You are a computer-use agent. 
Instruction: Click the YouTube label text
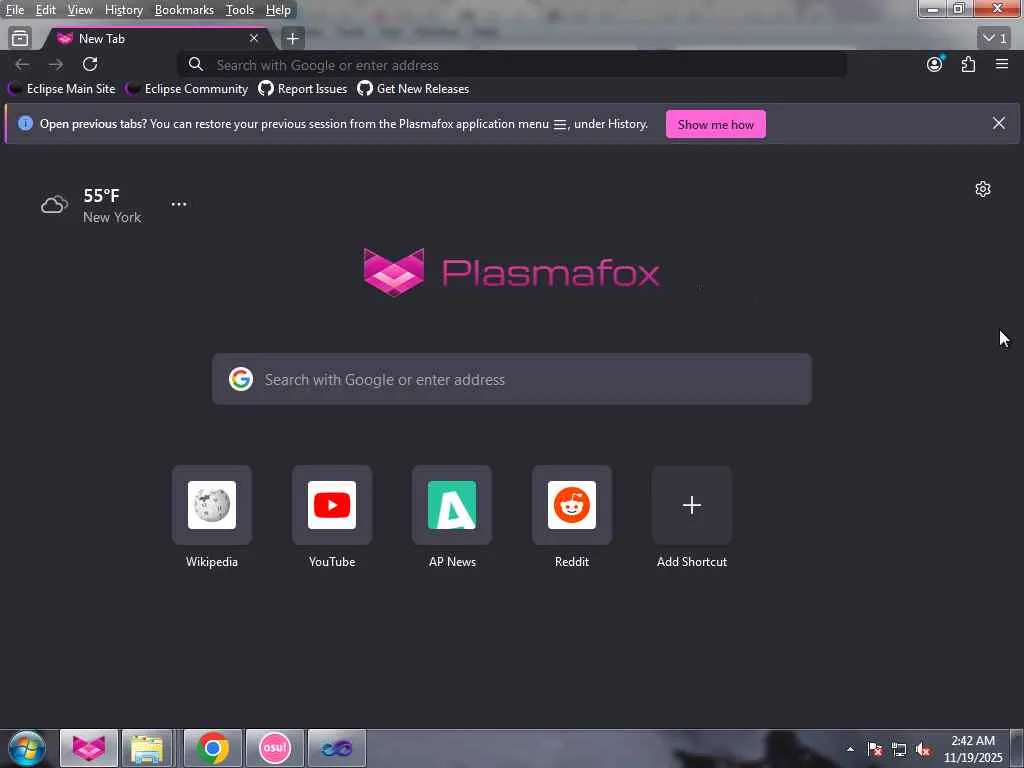(x=332, y=562)
